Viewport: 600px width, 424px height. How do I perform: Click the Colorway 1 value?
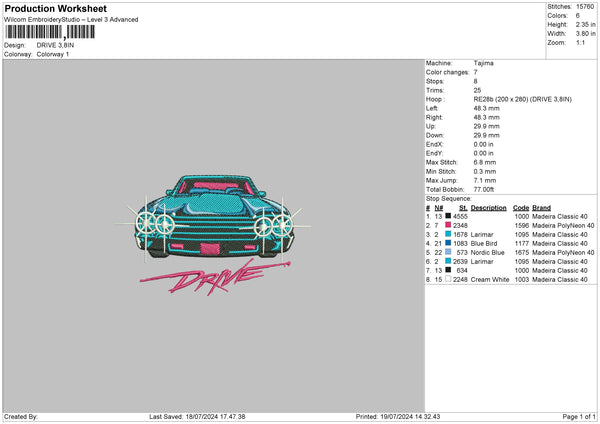pyautogui.click(x=53, y=54)
